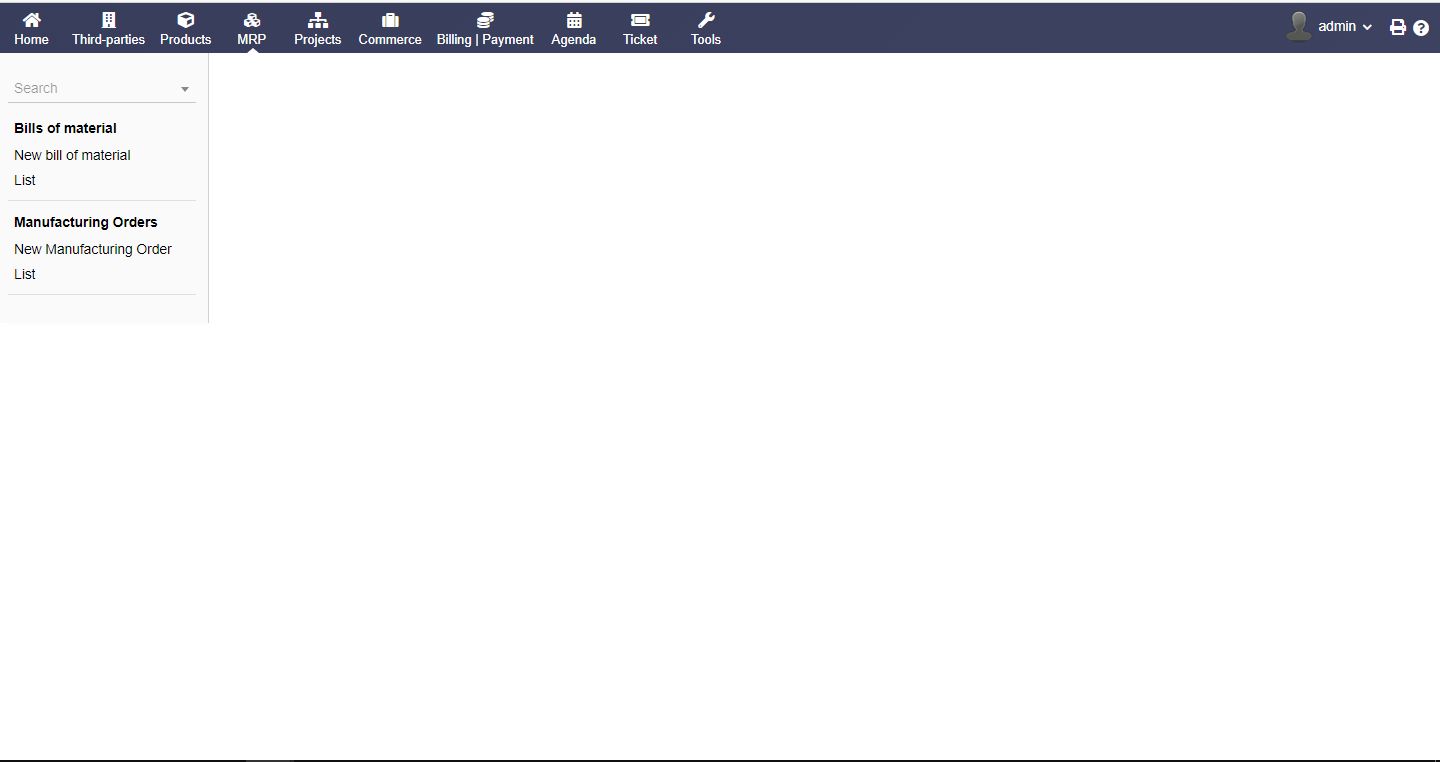
Task: Open the admin user dropdown
Action: [x=1345, y=27]
